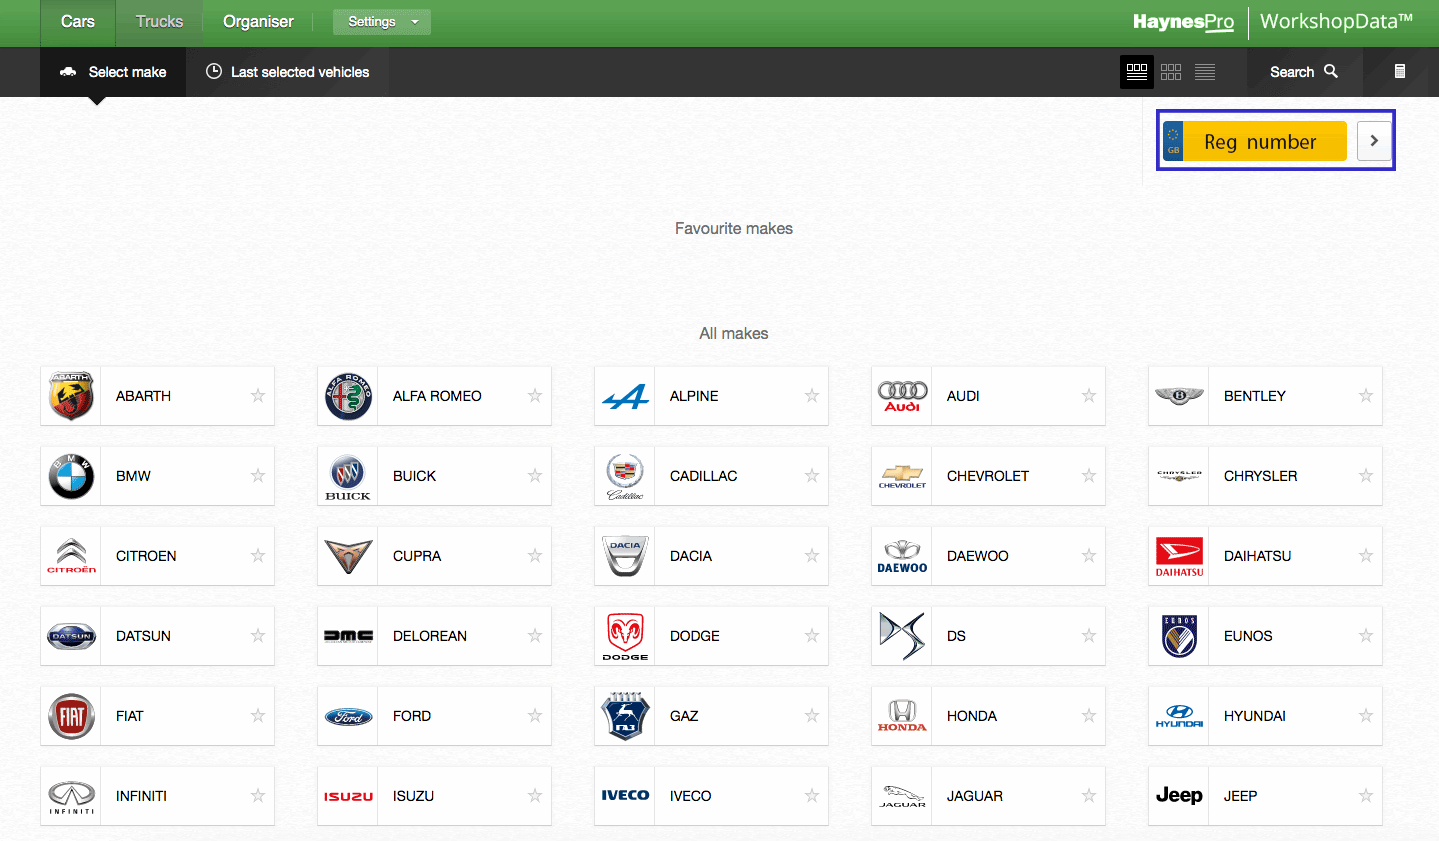Viewport: 1439px width, 841px height.
Task: Select the ISUZU make name
Action: pos(413,796)
